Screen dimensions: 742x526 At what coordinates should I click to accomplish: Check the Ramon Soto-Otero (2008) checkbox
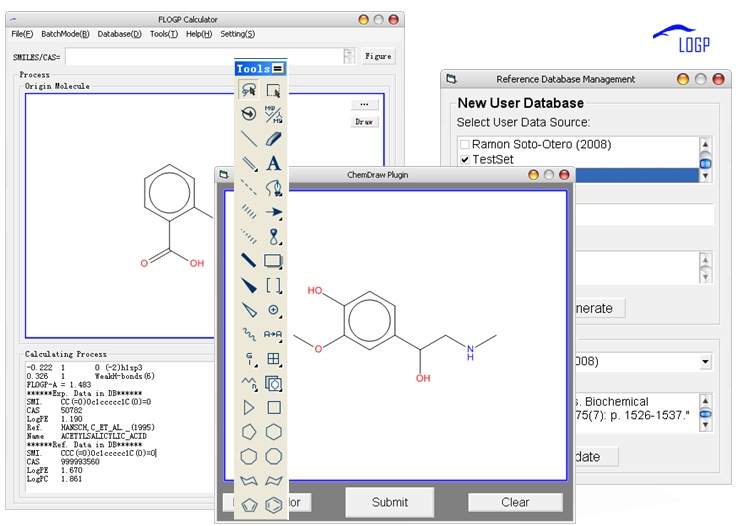465,144
